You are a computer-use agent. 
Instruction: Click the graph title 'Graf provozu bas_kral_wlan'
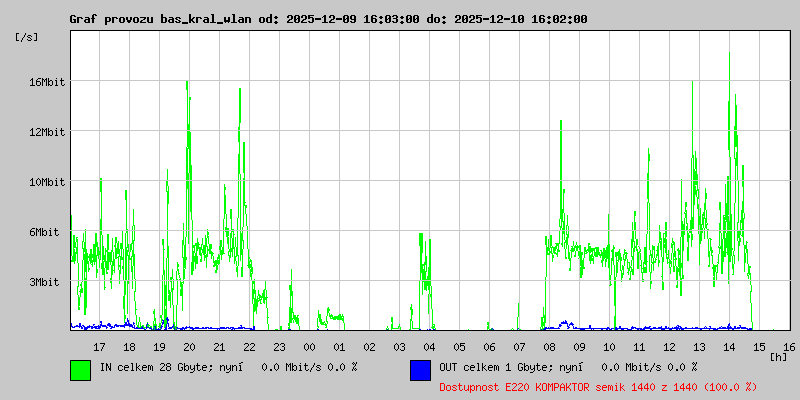[160, 19]
